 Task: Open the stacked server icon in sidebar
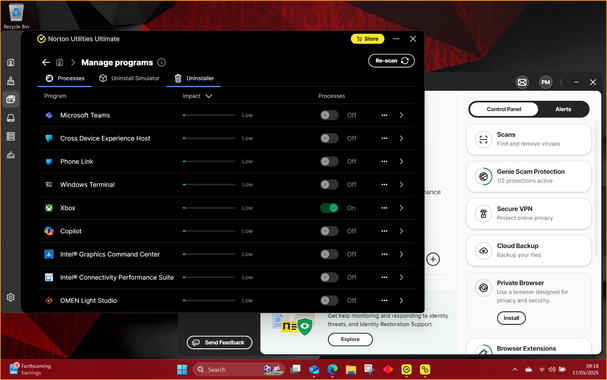point(11,136)
